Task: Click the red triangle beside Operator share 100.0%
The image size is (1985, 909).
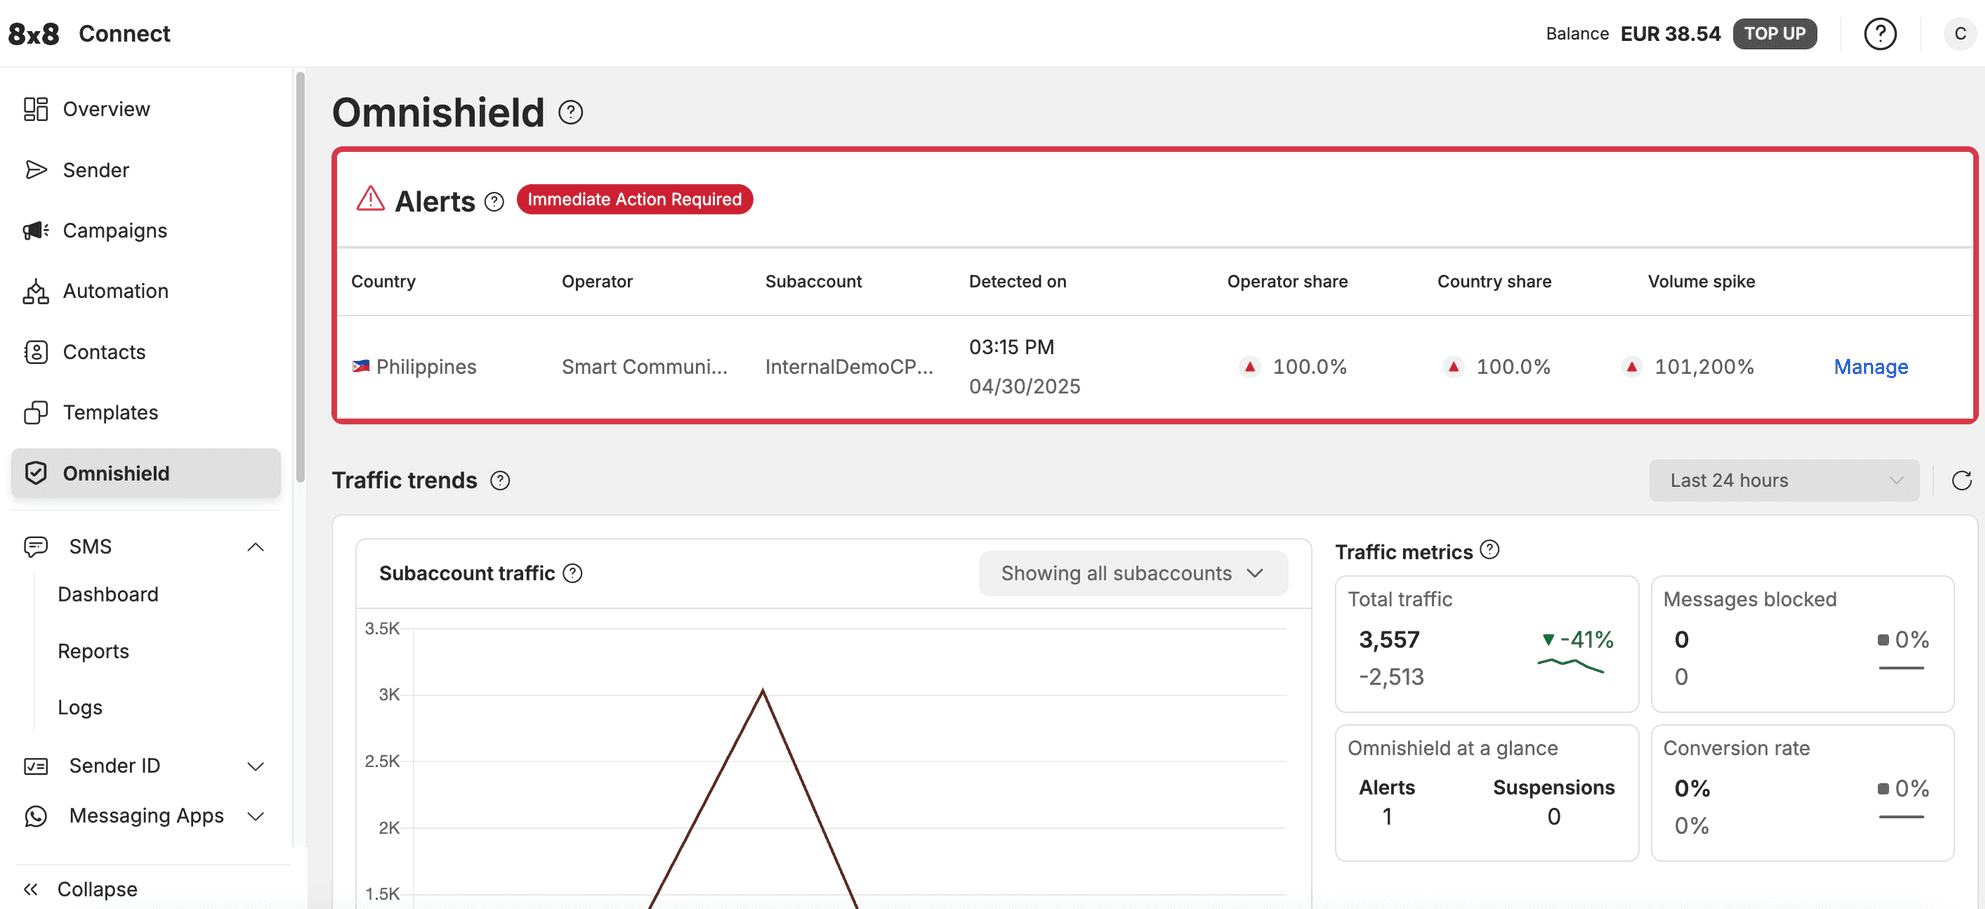Action: (x=1249, y=367)
